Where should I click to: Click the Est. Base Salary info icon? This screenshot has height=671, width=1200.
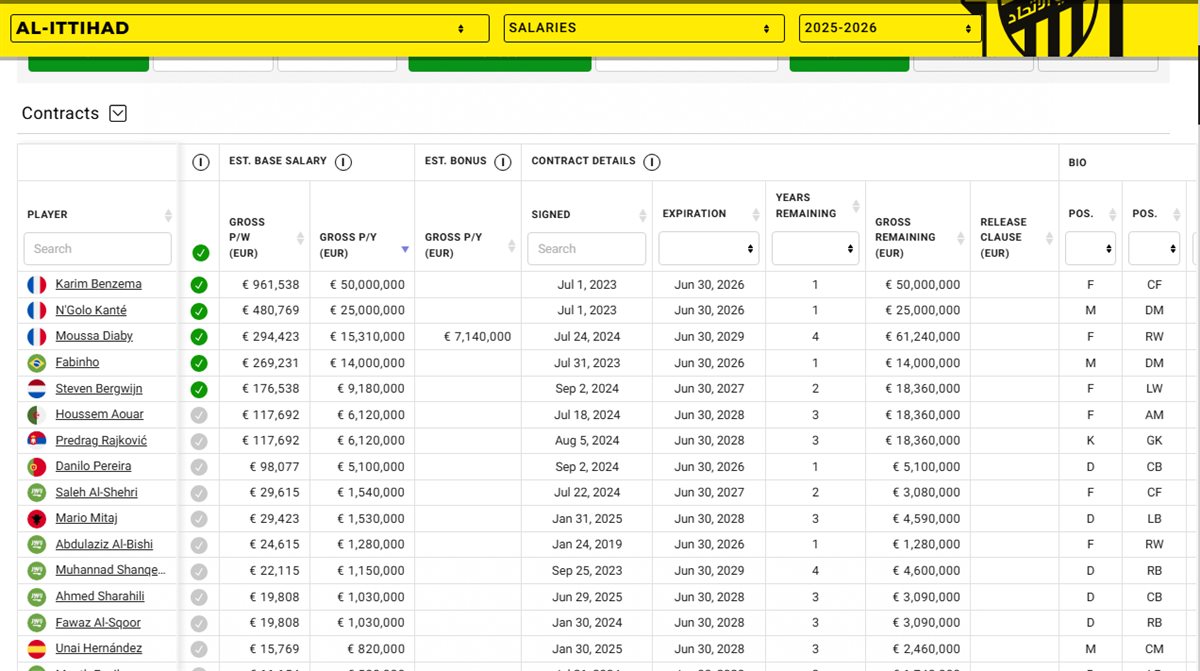tap(343, 162)
